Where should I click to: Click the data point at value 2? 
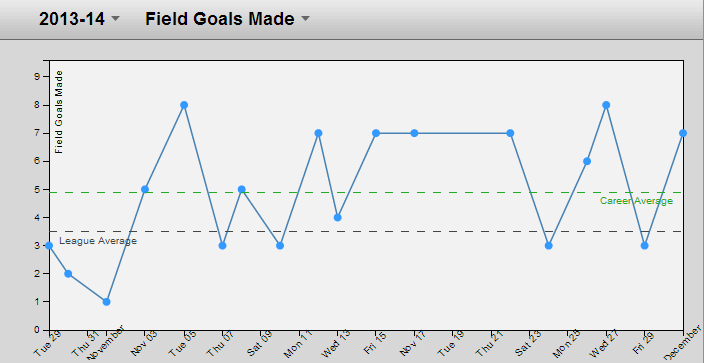point(68,274)
